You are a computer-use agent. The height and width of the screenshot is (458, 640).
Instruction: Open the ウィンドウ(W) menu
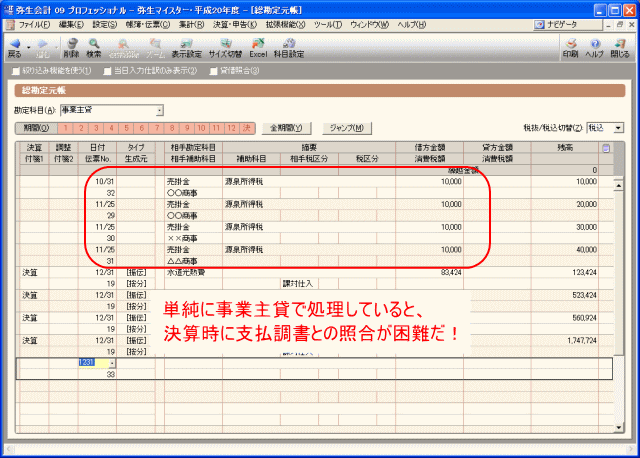pos(369,25)
